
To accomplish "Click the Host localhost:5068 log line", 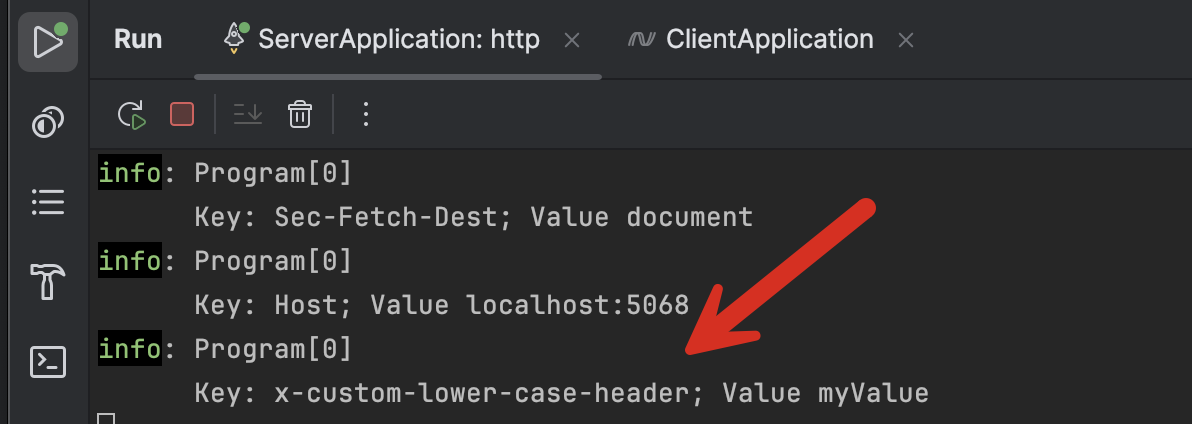I will coord(440,305).
